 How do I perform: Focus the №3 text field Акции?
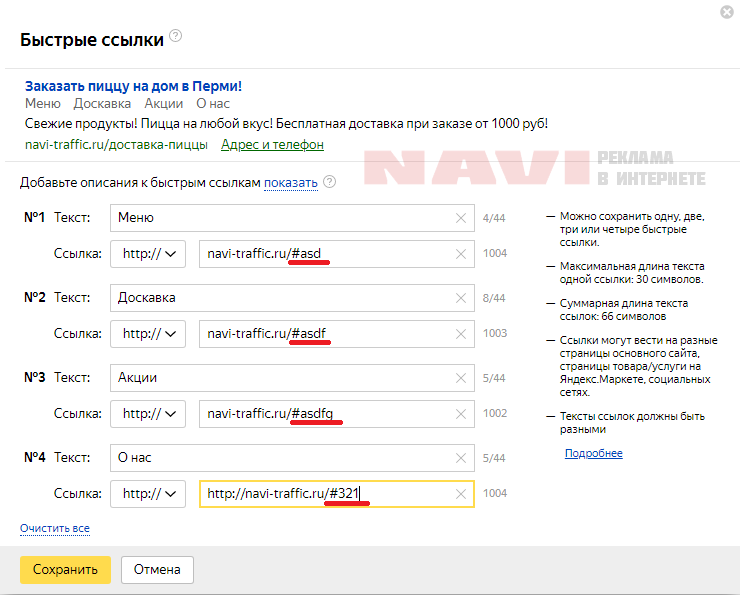click(292, 377)
